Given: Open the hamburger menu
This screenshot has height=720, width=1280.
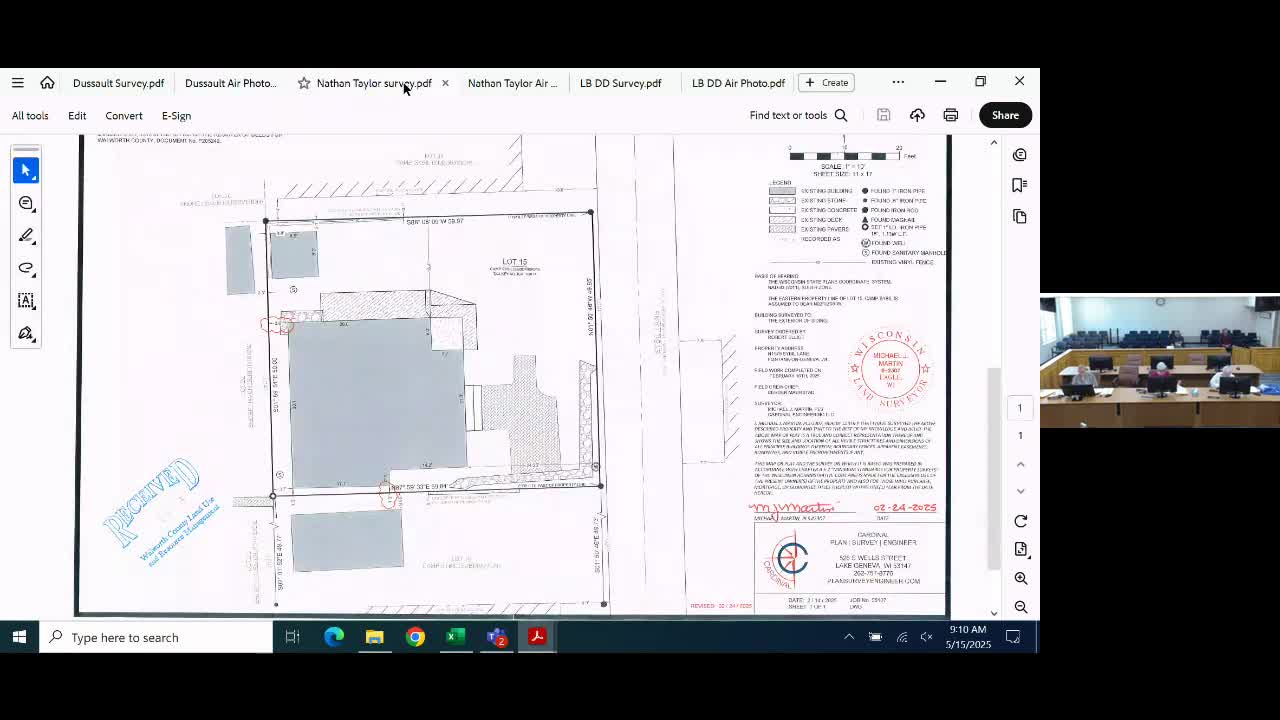Looking at the screenshot, I should pos(18,83).
